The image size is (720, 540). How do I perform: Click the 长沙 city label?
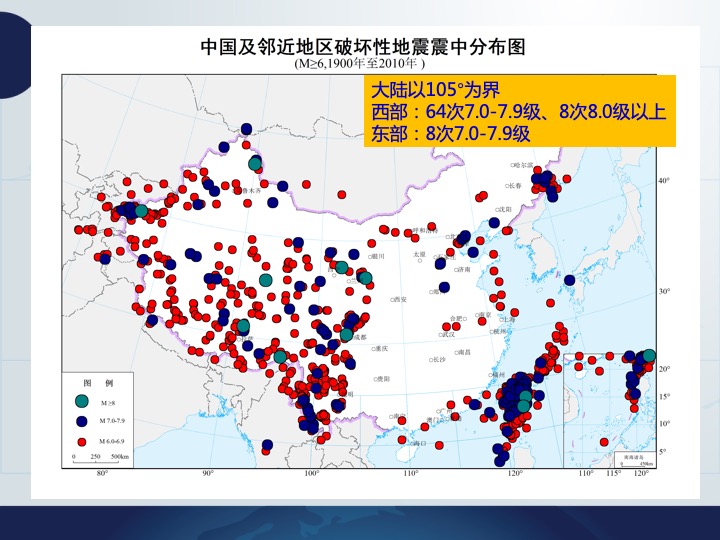click(x=438, y=360)
